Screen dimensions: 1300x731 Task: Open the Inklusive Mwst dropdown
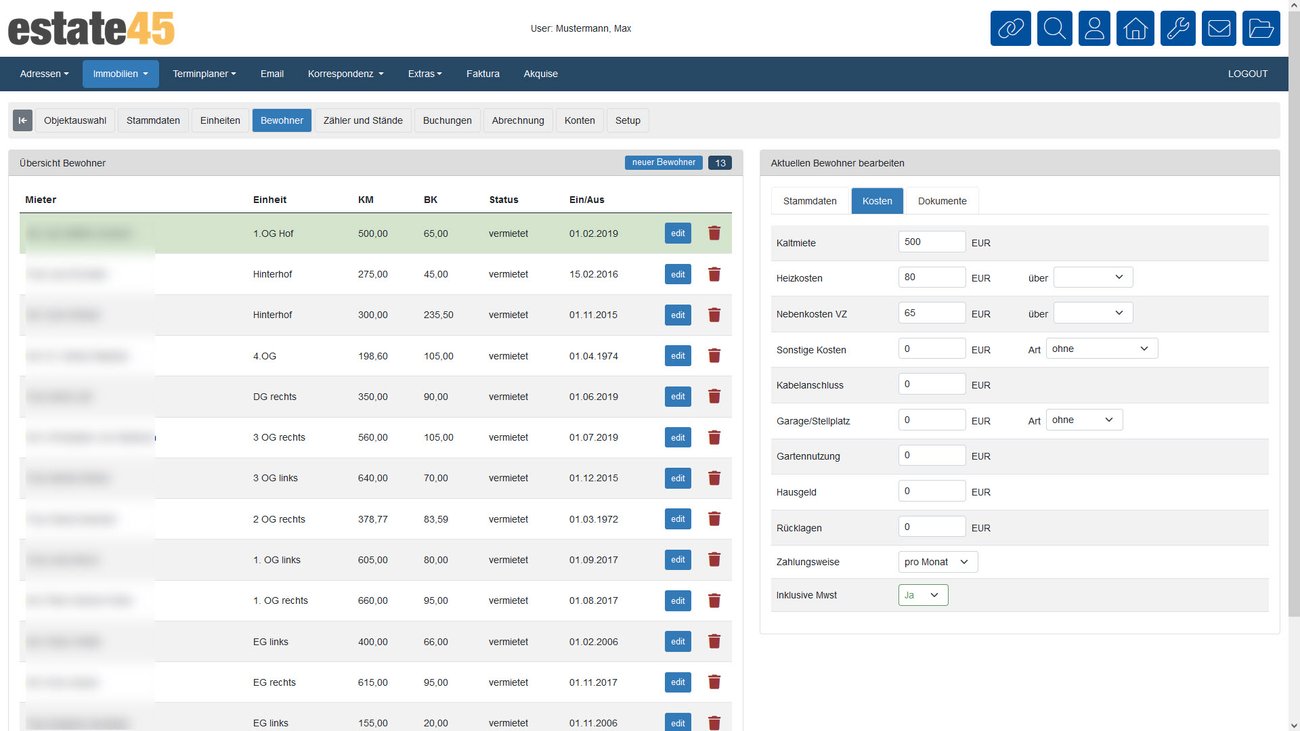point(923,595)
